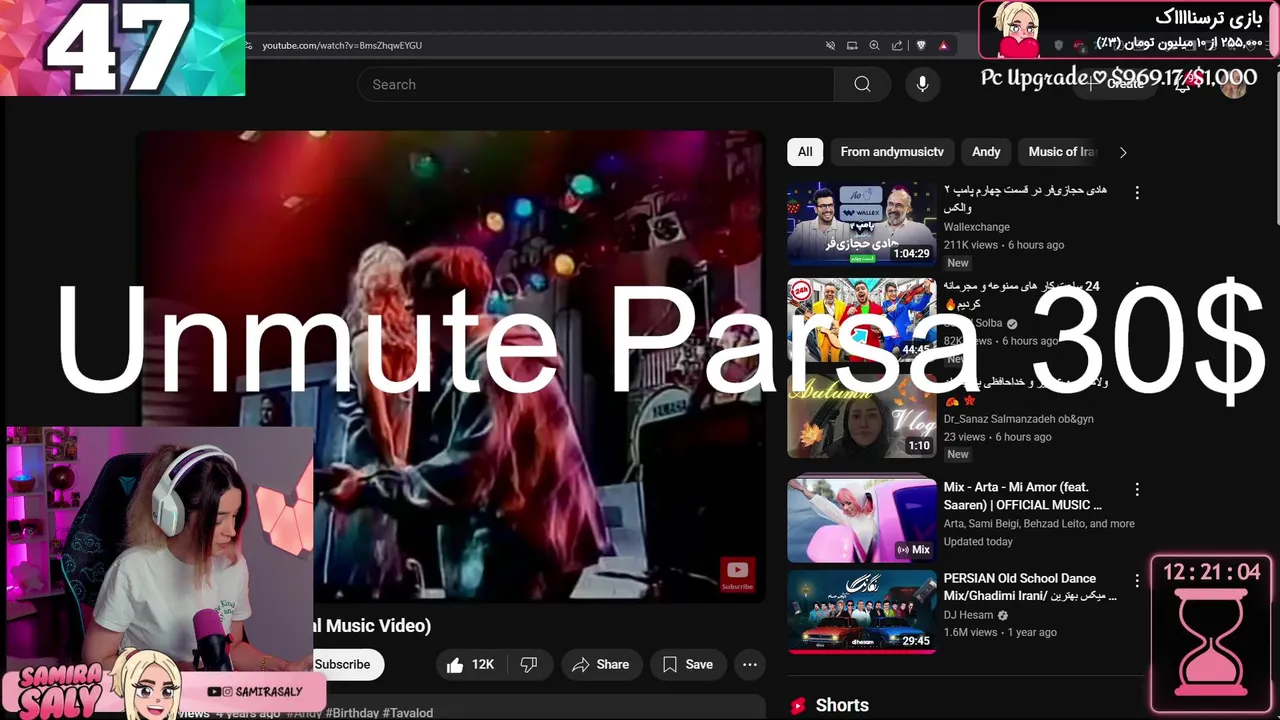Click the video player area
The height and width of the screenshot is (720, 1280).
click(450, 366)
